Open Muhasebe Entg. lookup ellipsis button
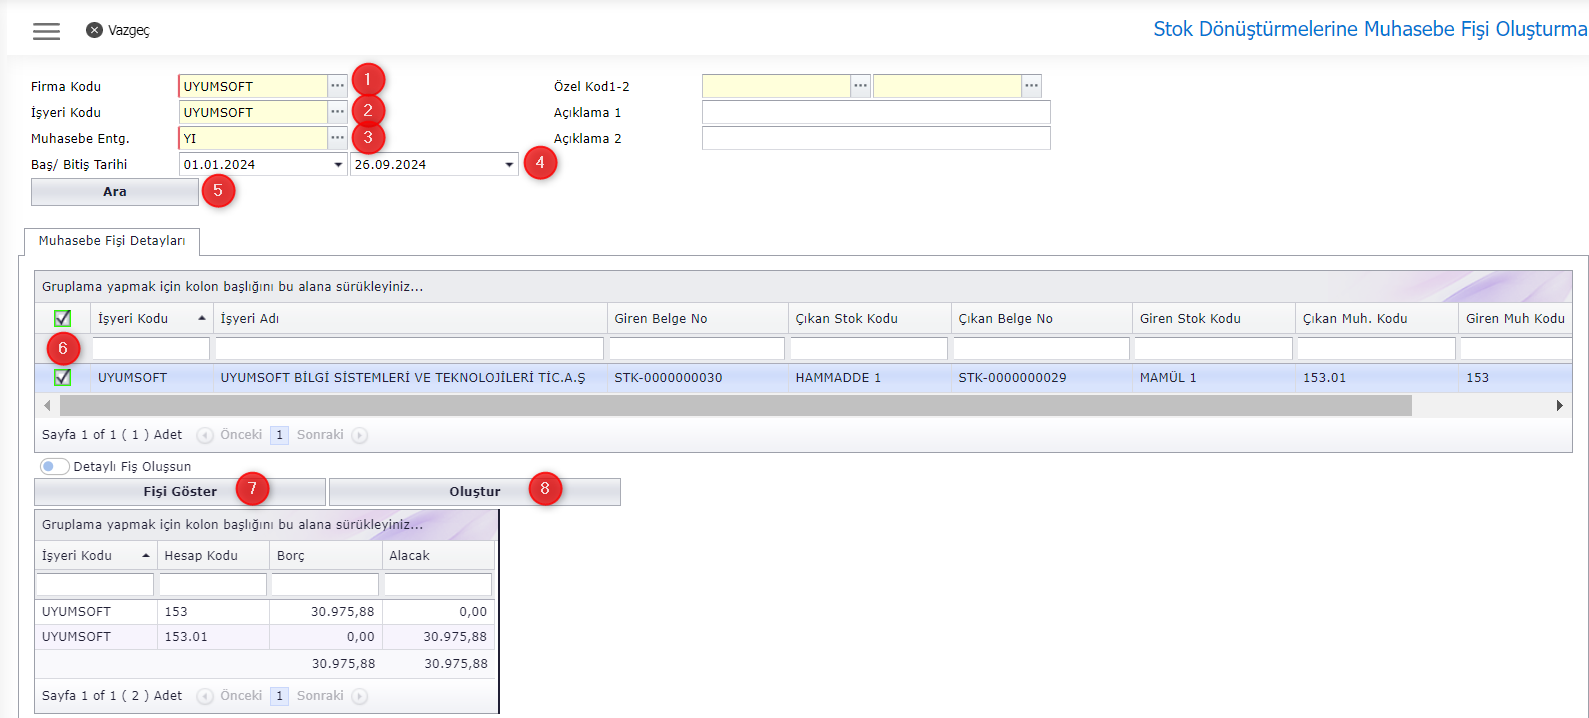 click(338, 138)
